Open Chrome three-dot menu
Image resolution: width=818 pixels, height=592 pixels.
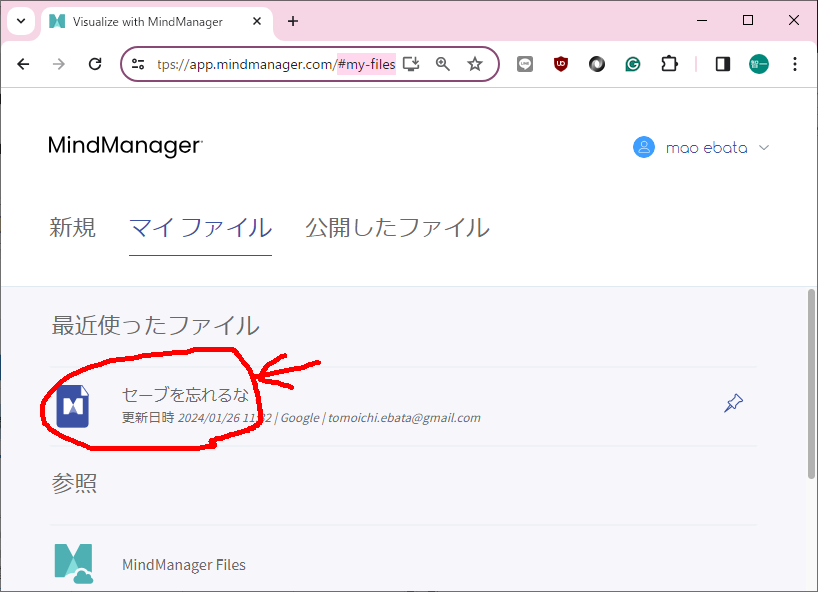(x=795, y=64)
